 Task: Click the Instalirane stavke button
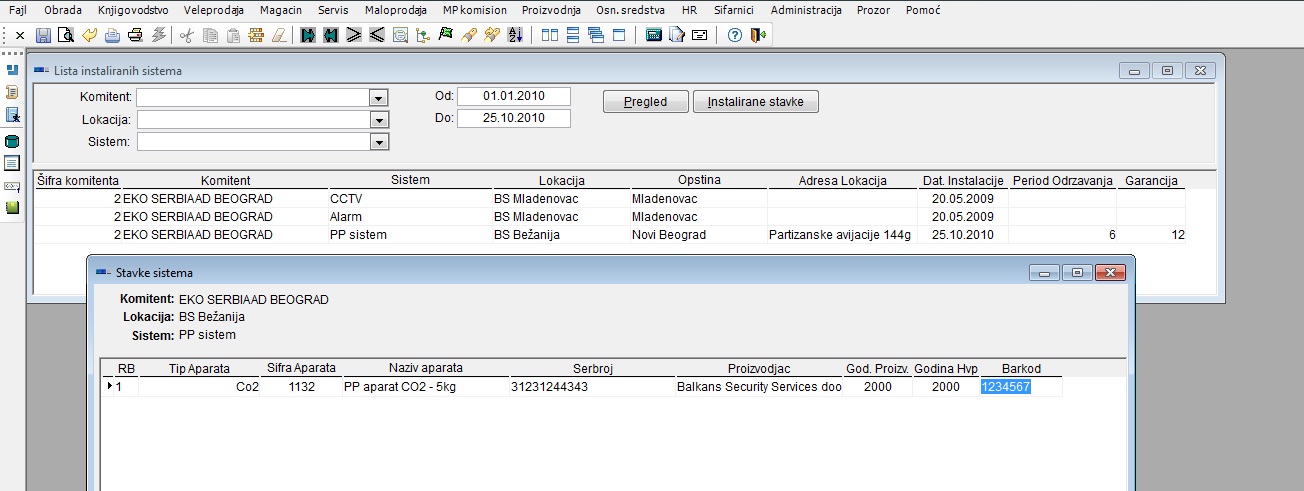click(x=756, y=102)
